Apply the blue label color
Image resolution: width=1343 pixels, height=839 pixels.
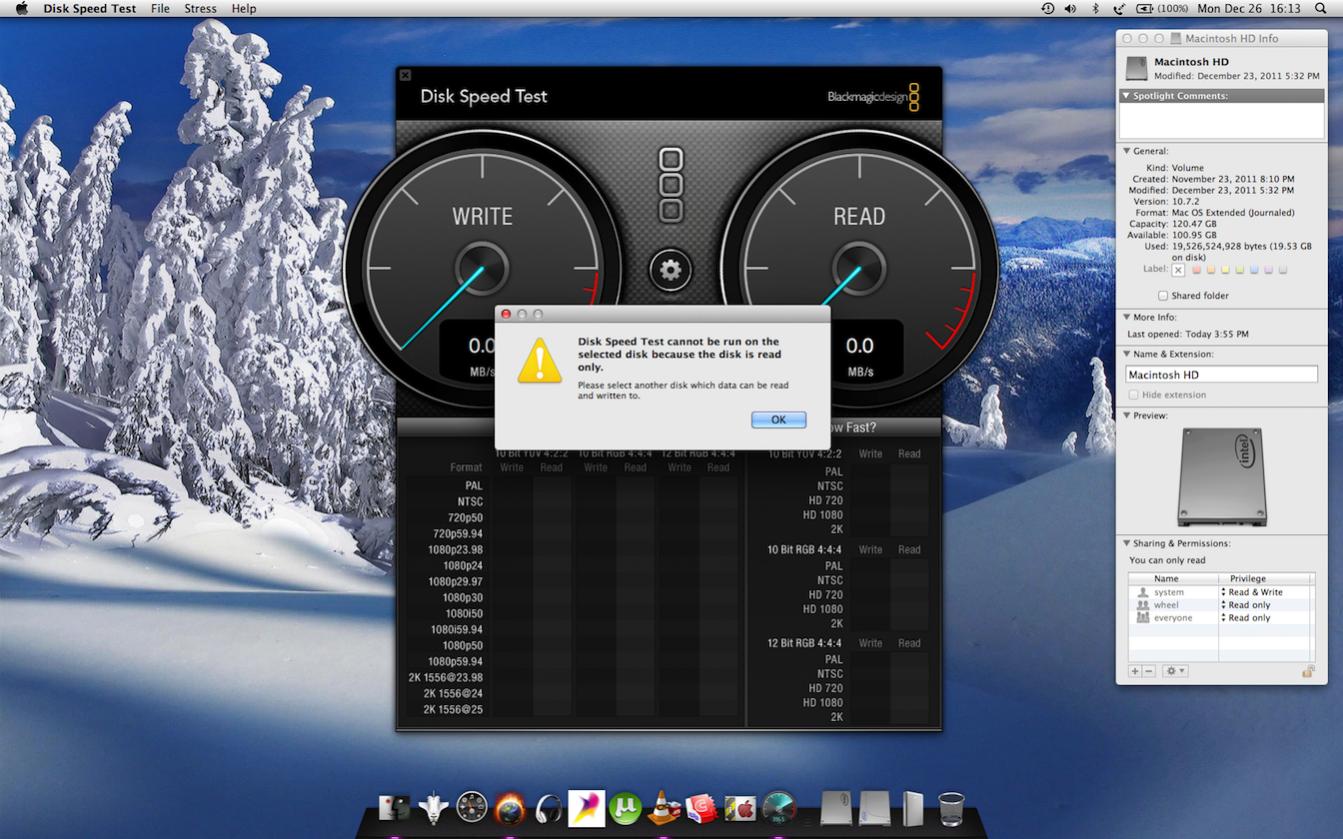(1254, 270)
